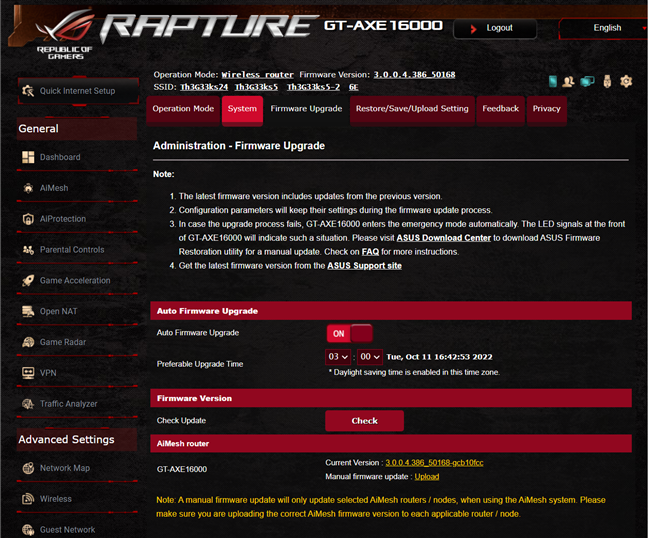Open the Feedback tab

pos(500,109)
